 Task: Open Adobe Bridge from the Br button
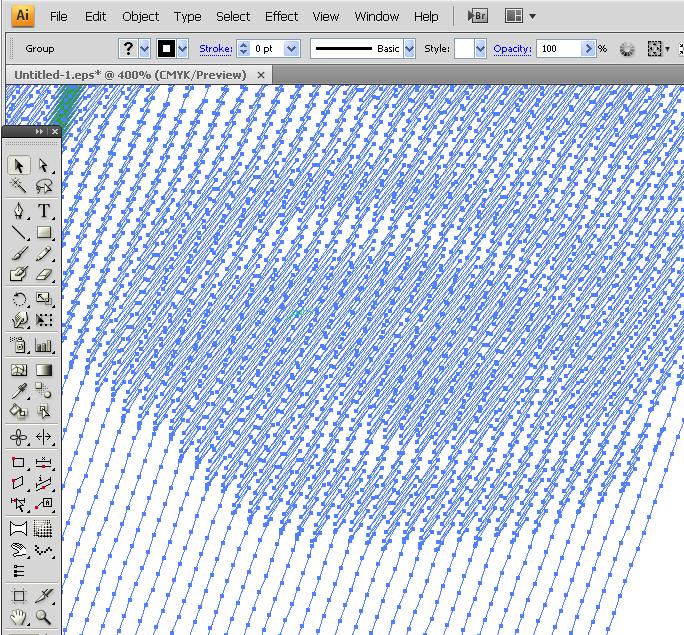point(478,16)
